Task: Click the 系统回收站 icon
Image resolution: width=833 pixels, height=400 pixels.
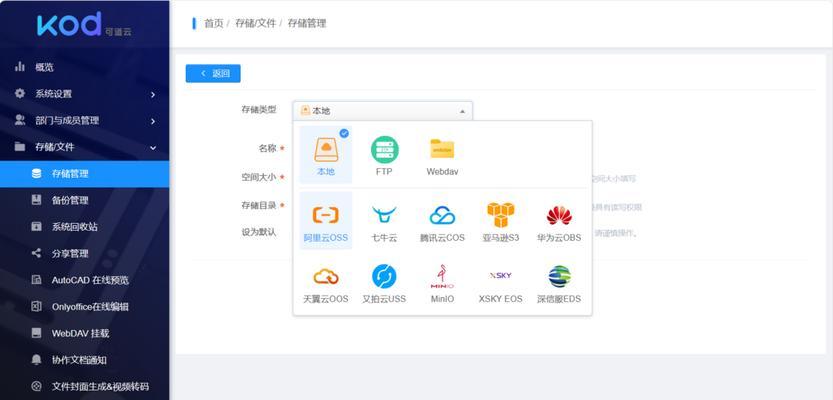Action: [37, 226]
